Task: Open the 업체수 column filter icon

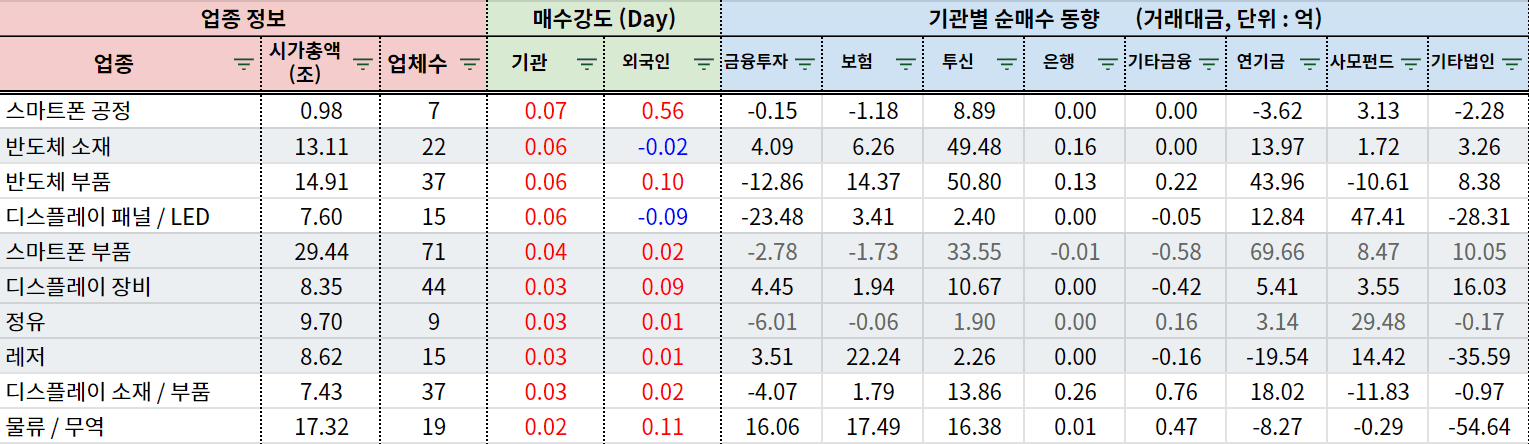Action: pos(469,63)
